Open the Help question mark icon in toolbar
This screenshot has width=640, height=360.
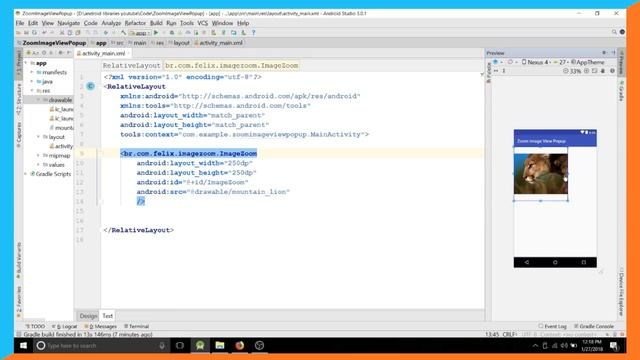tap(253, 33)
